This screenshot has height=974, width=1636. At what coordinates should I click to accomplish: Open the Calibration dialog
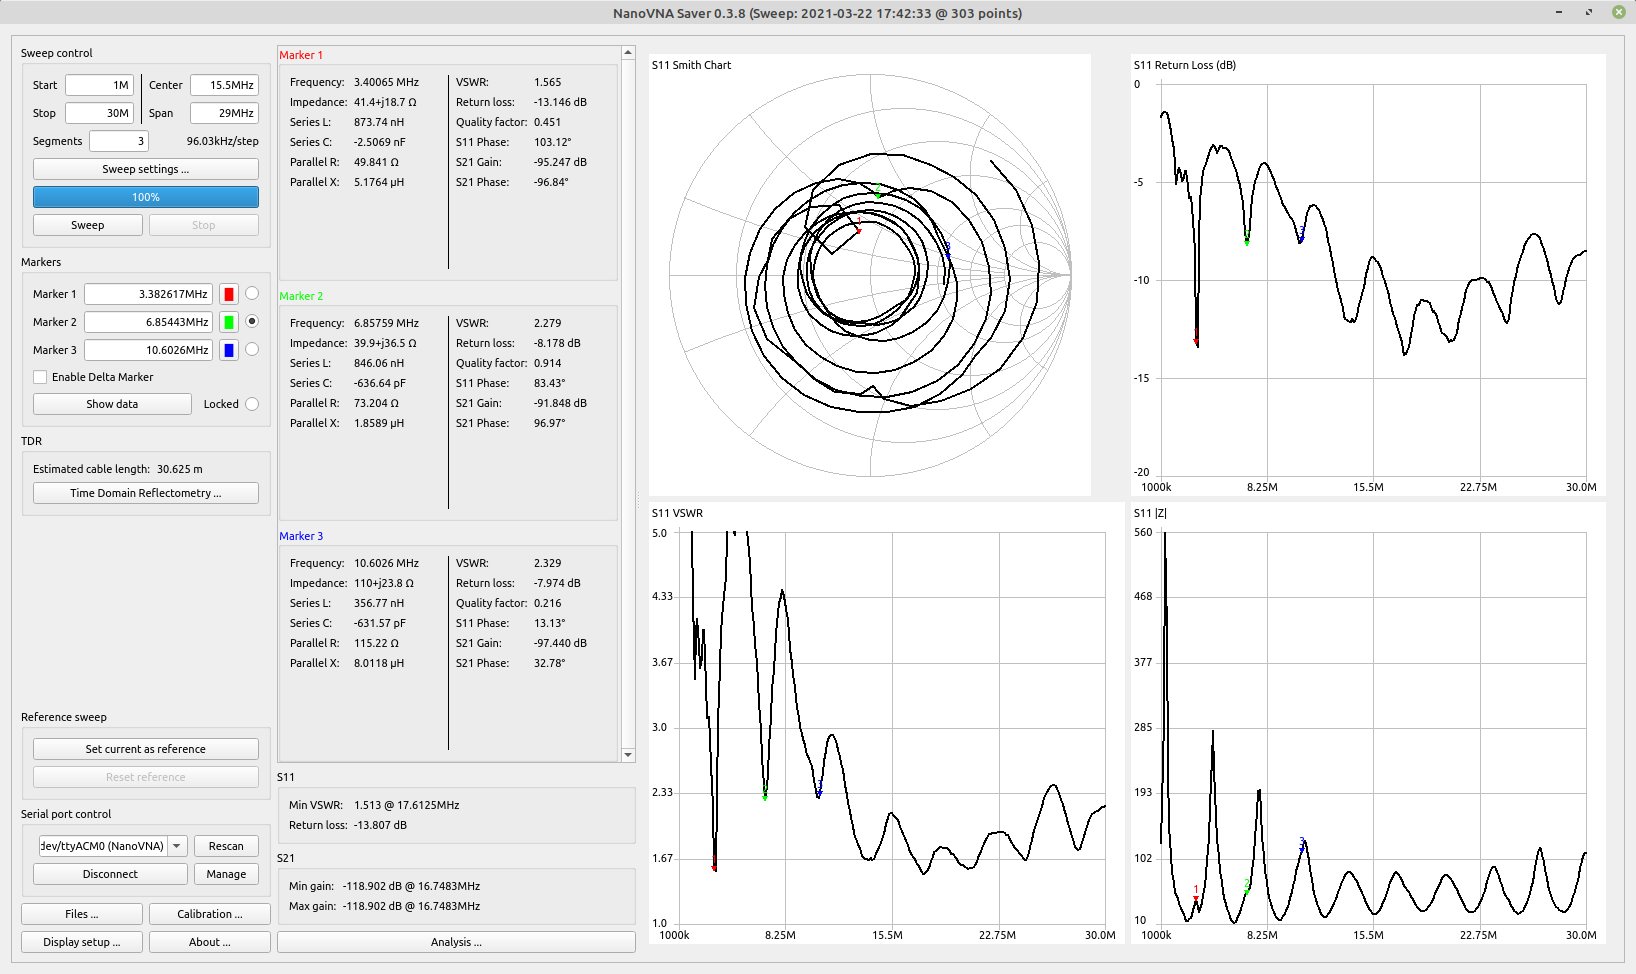tap(209, 914)
